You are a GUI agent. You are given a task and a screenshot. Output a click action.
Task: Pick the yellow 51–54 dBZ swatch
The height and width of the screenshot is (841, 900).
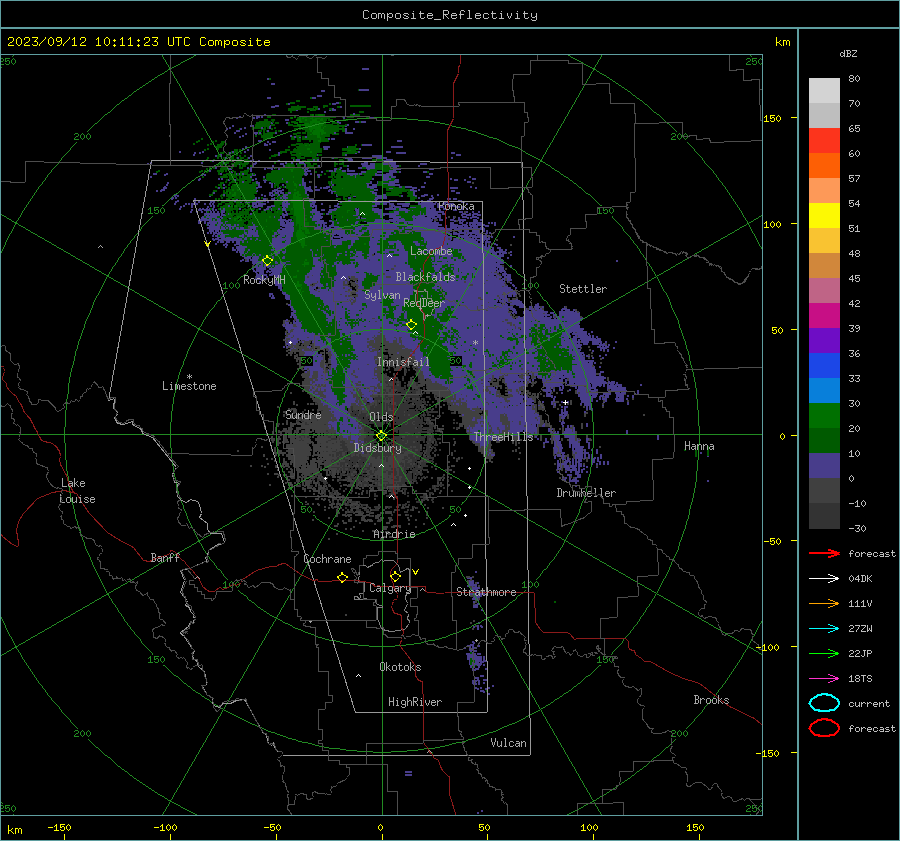(824, 216)
